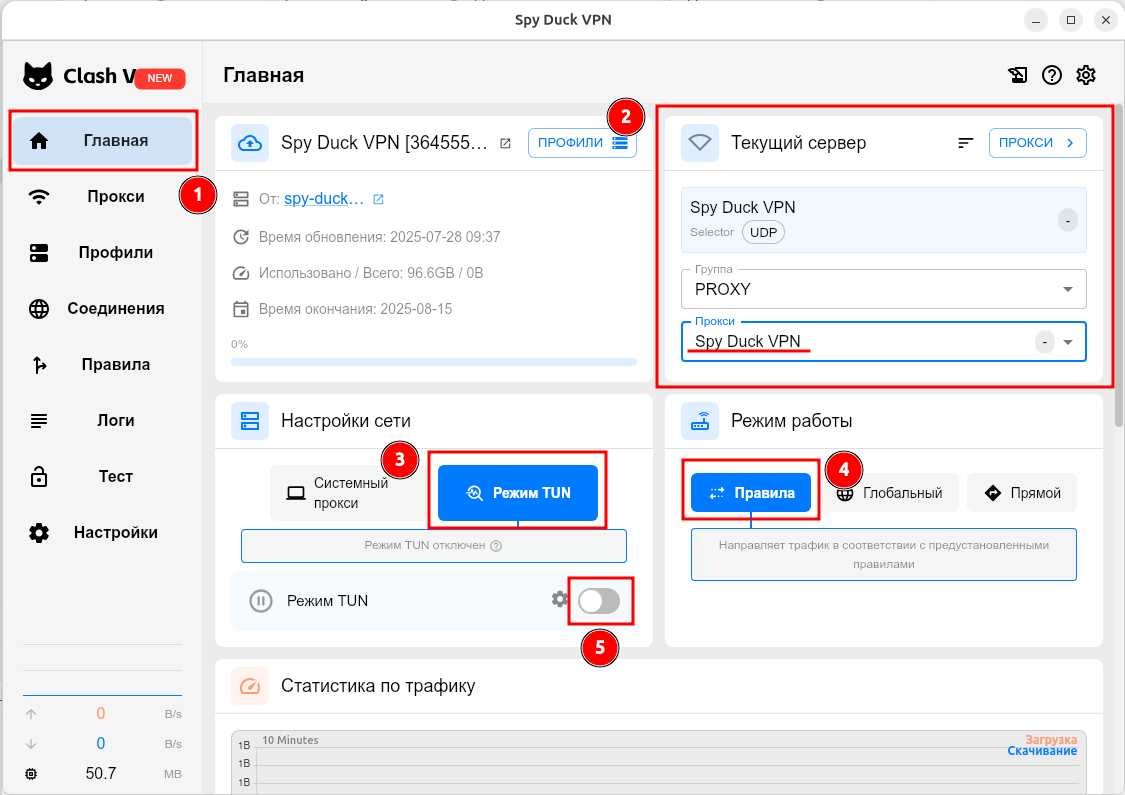Select the Глобальный working mode

(x=892, y=493)
